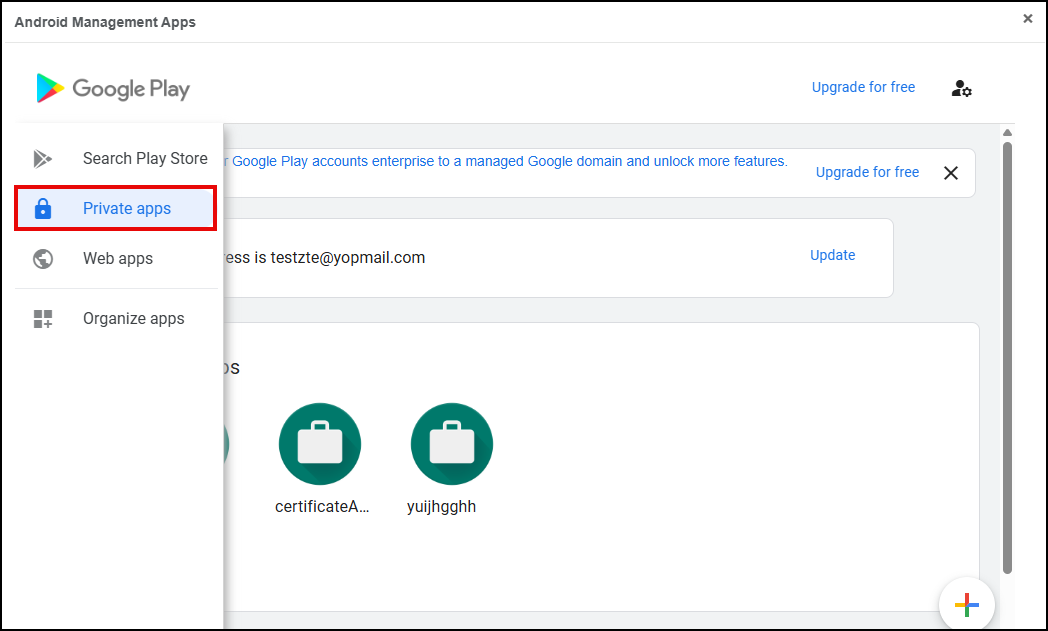The image size is (1048, 631).
Task: Click the scrollbar up arrow
Action: pyautogui.click(x=1007, y=133)
